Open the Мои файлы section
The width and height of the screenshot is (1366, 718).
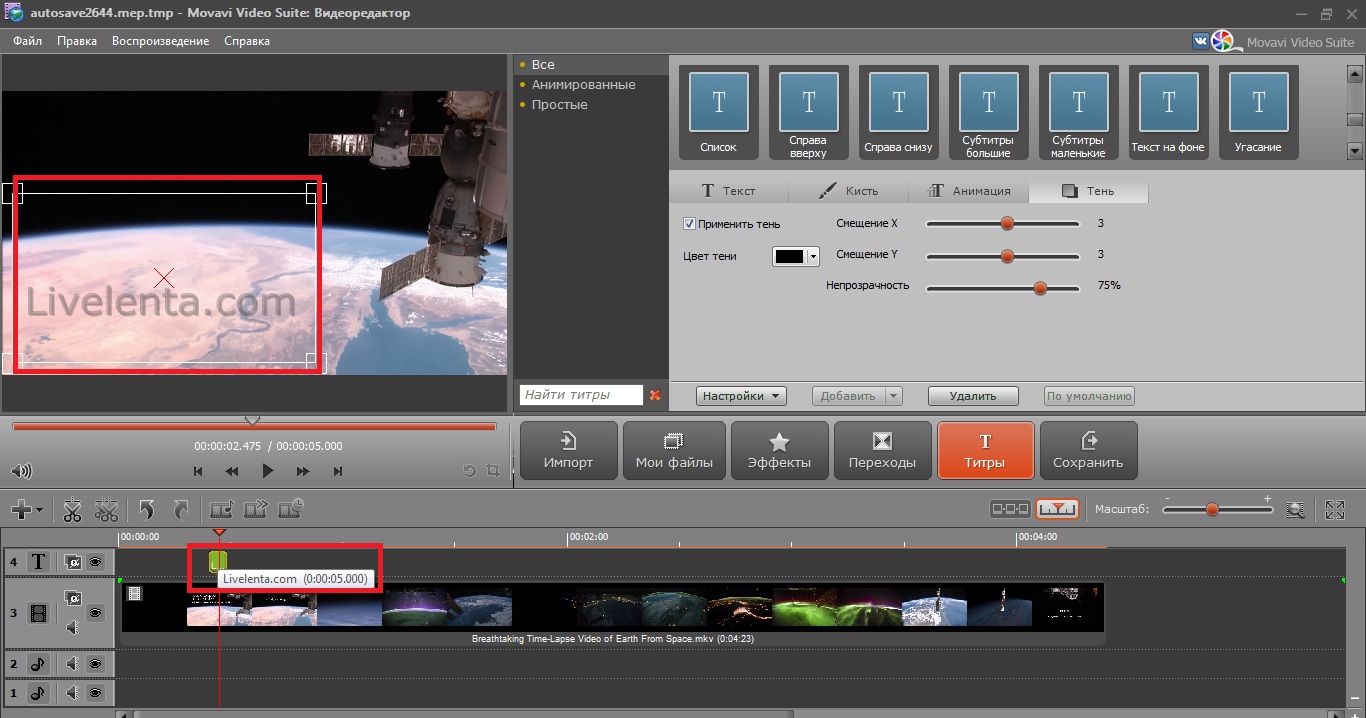pos(674,450)
